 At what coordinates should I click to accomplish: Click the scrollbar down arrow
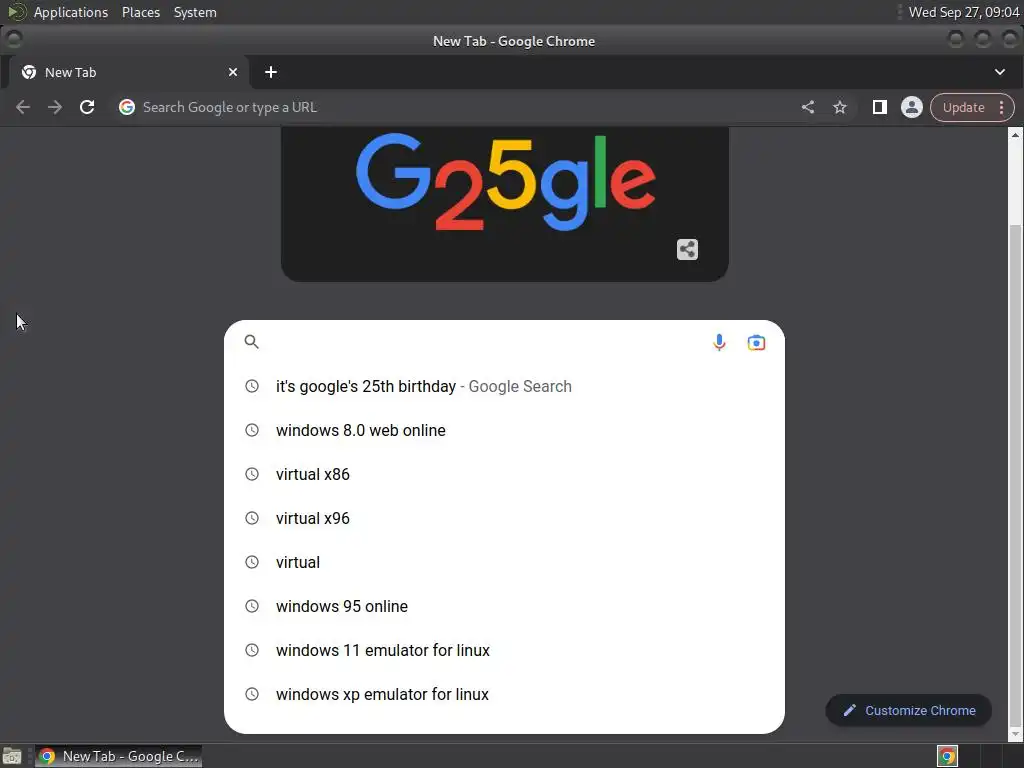click(1015, 735)
